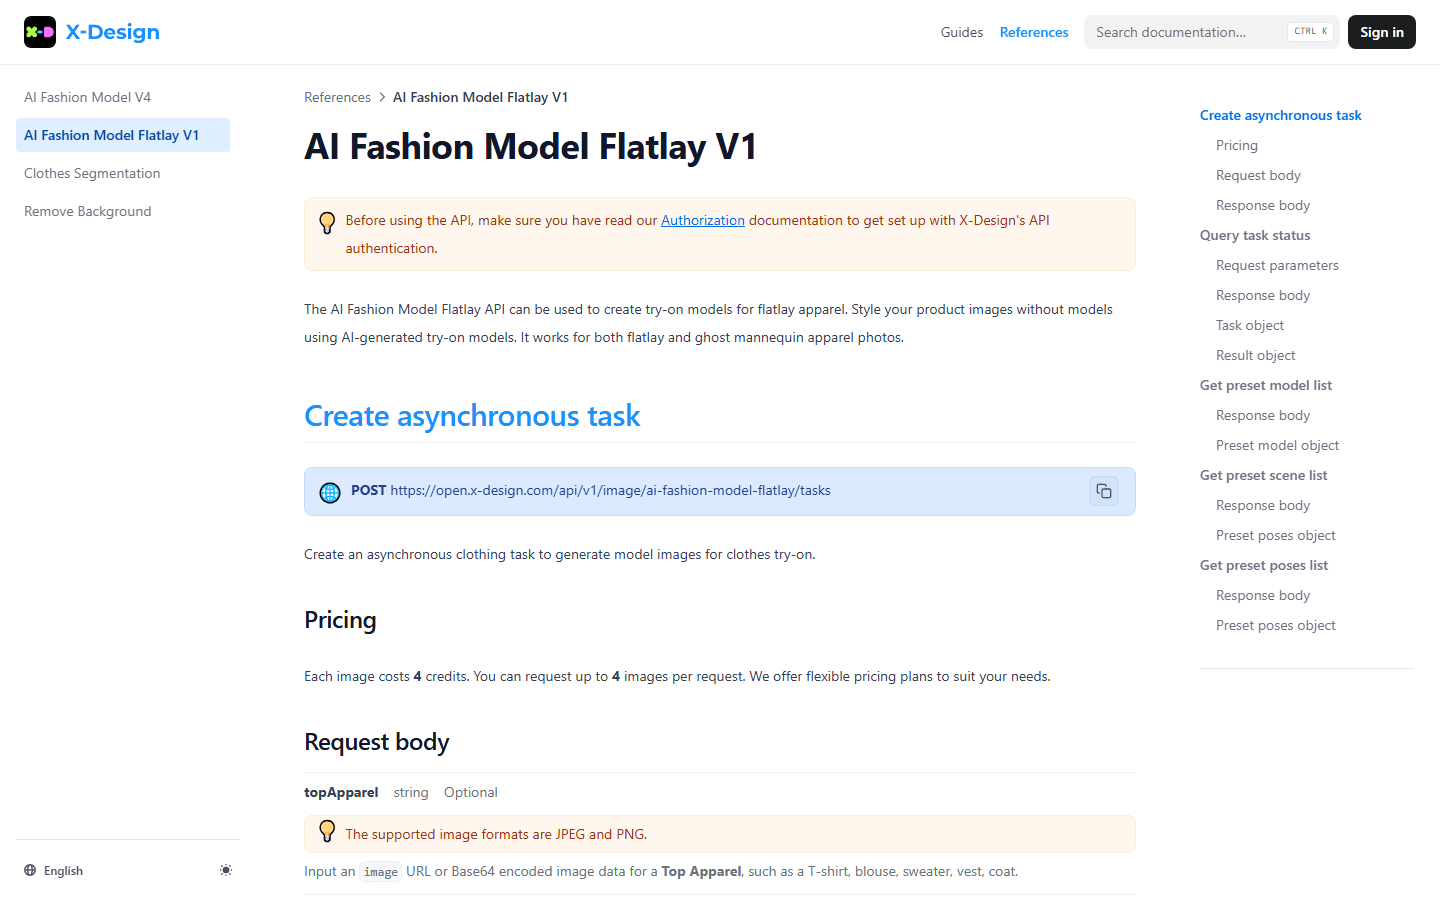The image size is (1440, 900).
Task: Jump to Preset model object
Action: point(1278,445)
